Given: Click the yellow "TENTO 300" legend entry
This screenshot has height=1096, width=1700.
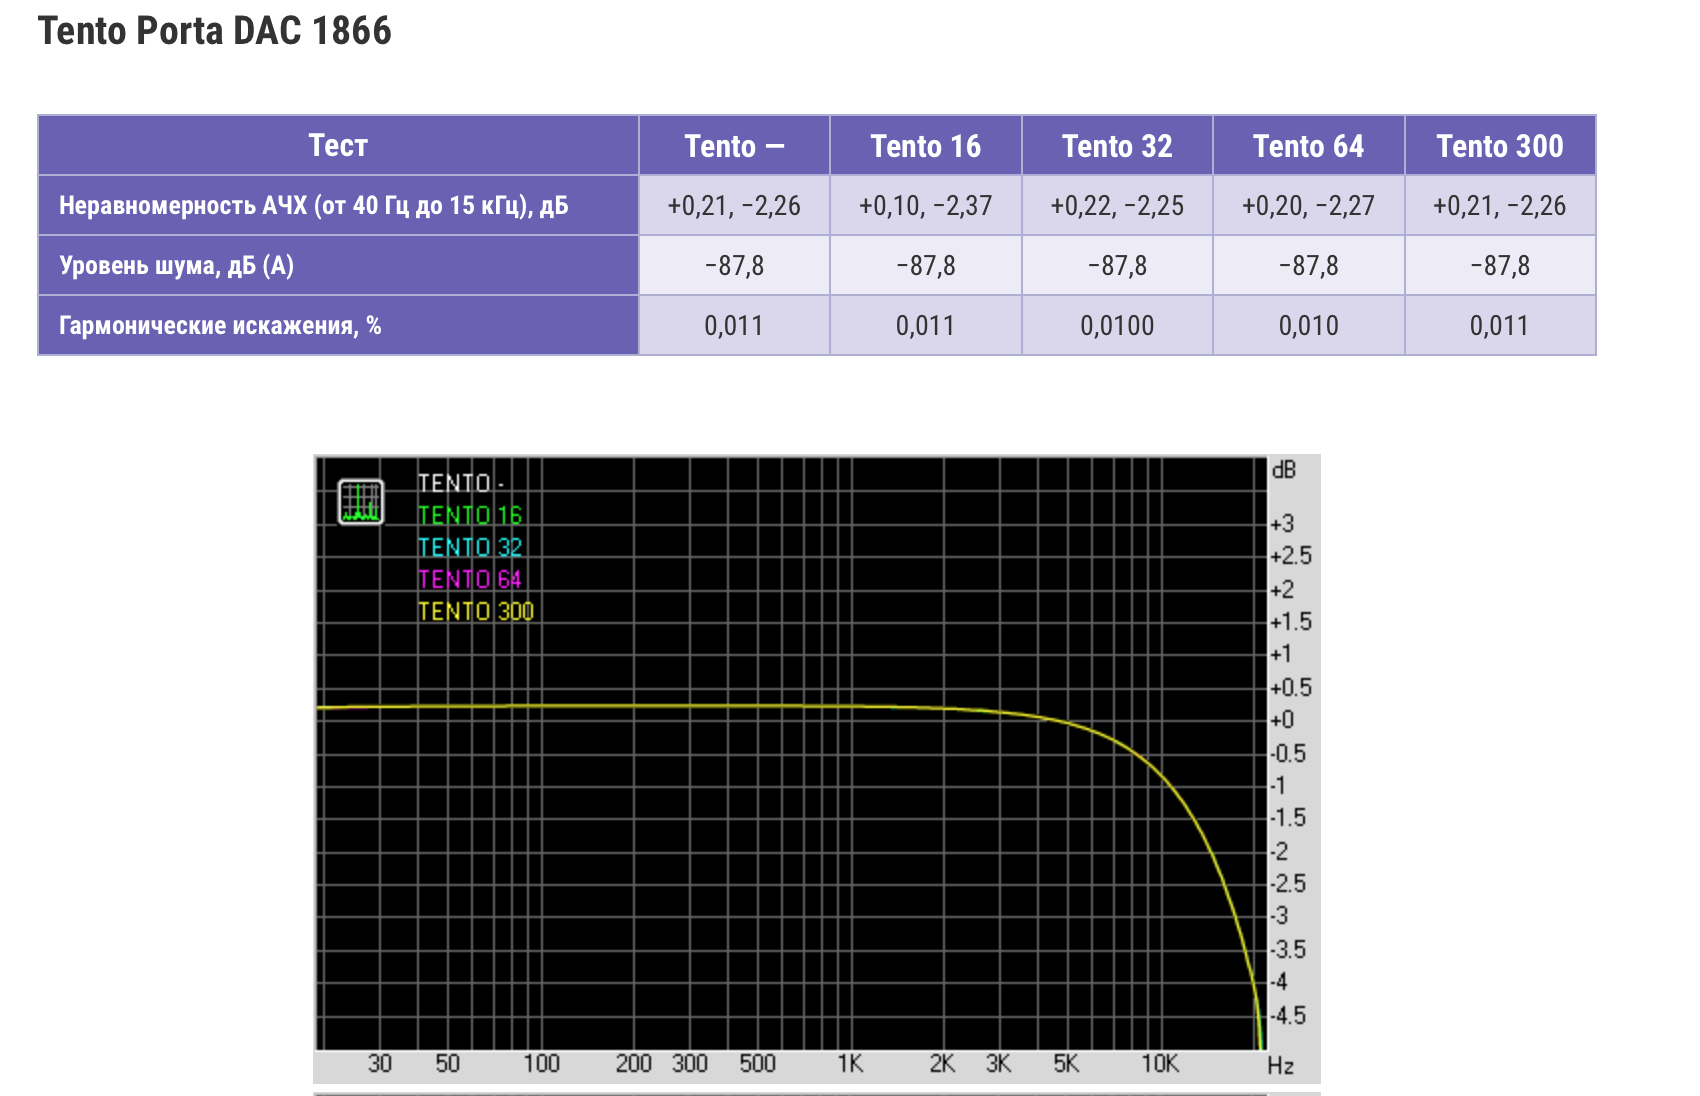Looking at the screenshot, I should click(476, 611).
